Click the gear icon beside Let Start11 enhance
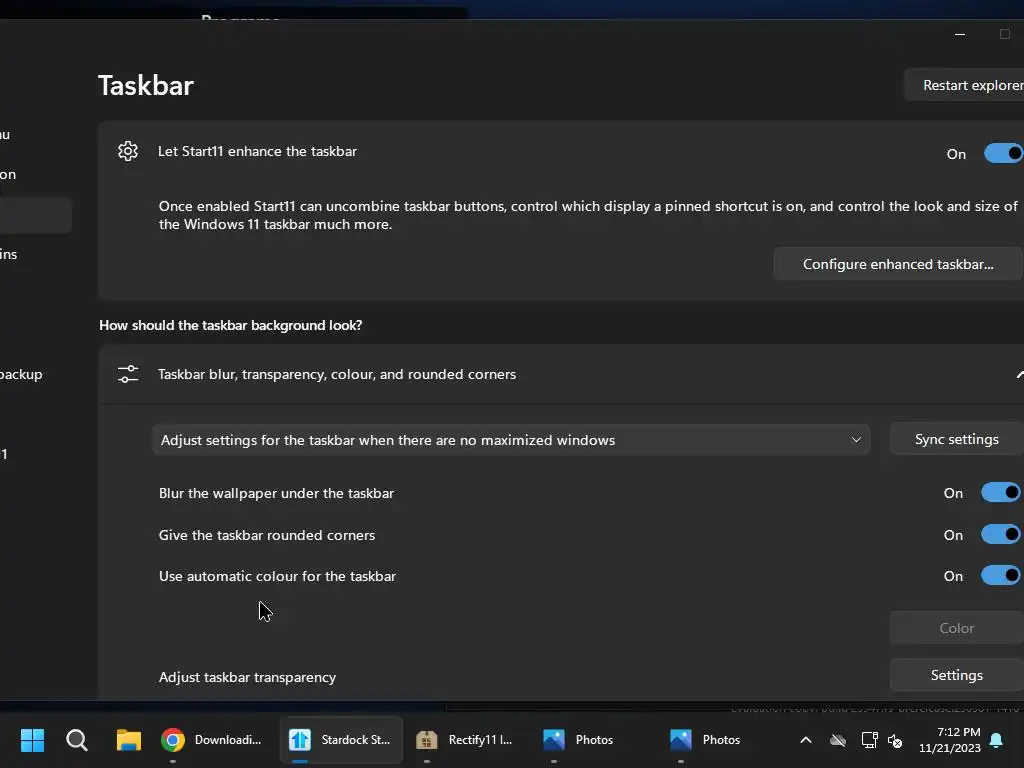The height and width of the screenshot is (768, 1024). [x=128, y=151]
